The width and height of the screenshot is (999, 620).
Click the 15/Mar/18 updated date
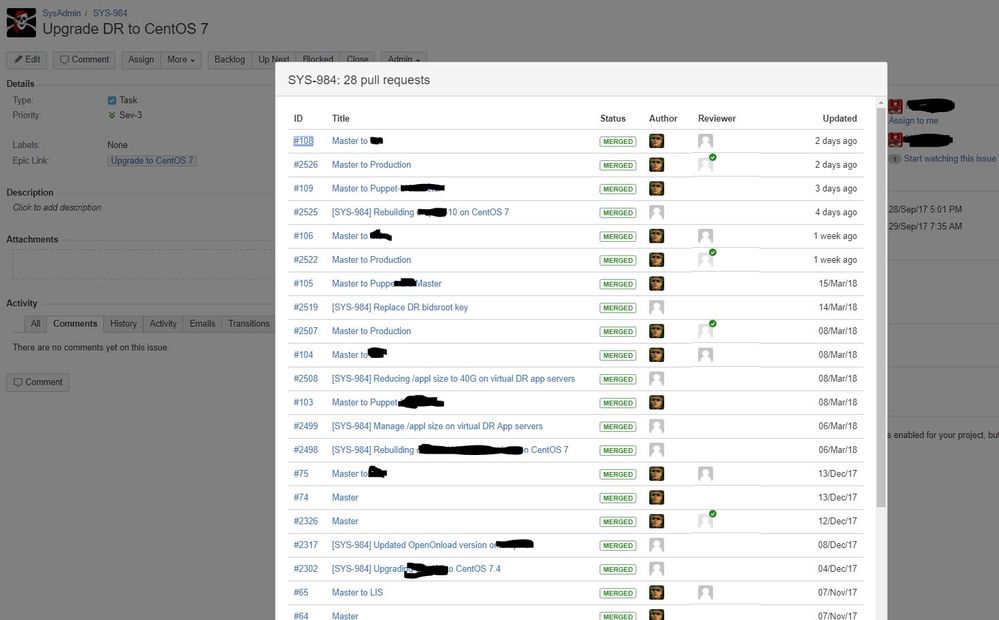tap(837, 284)
